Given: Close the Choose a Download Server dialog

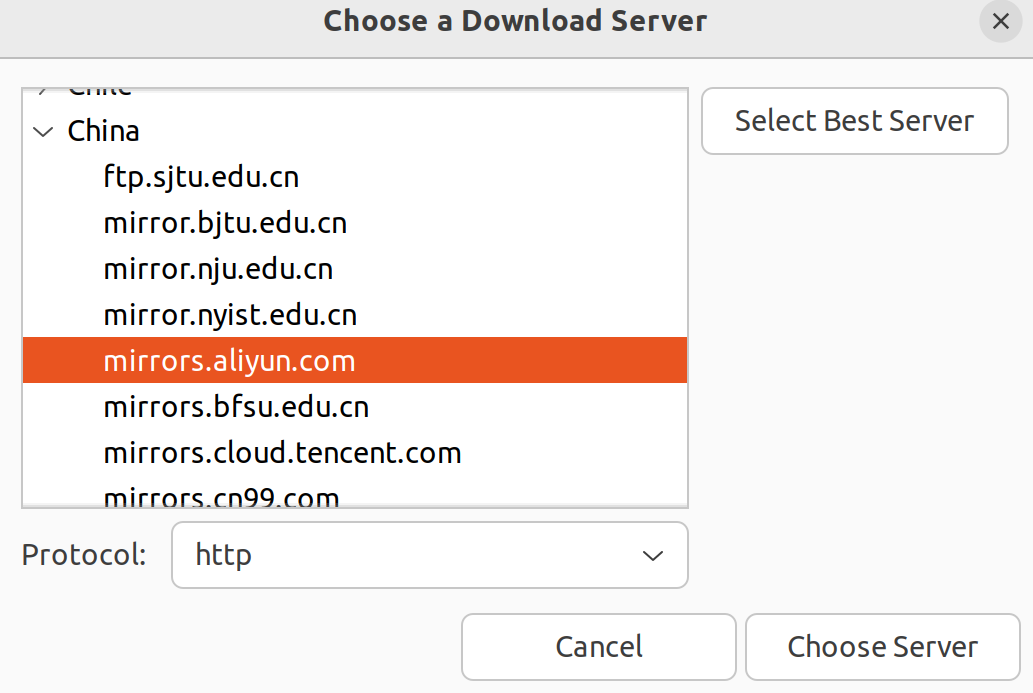Looking at the screenshot, I should (1000, 21).
